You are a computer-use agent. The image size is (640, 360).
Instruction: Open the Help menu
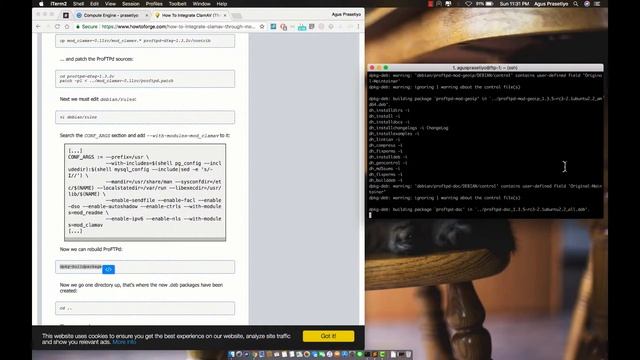pos(222,4)
